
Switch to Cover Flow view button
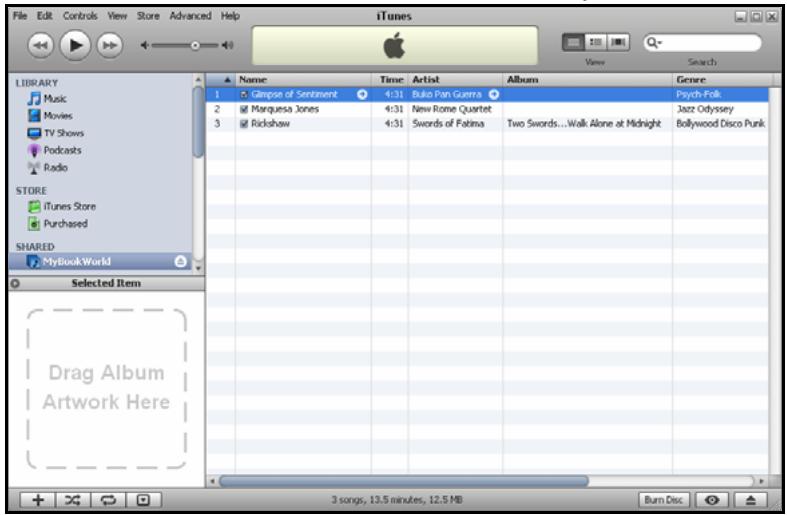click(618, 43)
